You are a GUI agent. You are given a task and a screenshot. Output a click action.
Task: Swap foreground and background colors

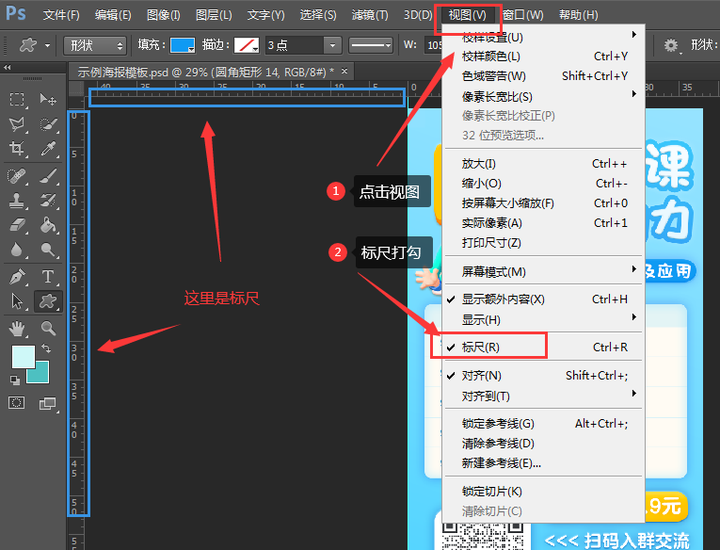pyautogui.click(x=46, y=348)
